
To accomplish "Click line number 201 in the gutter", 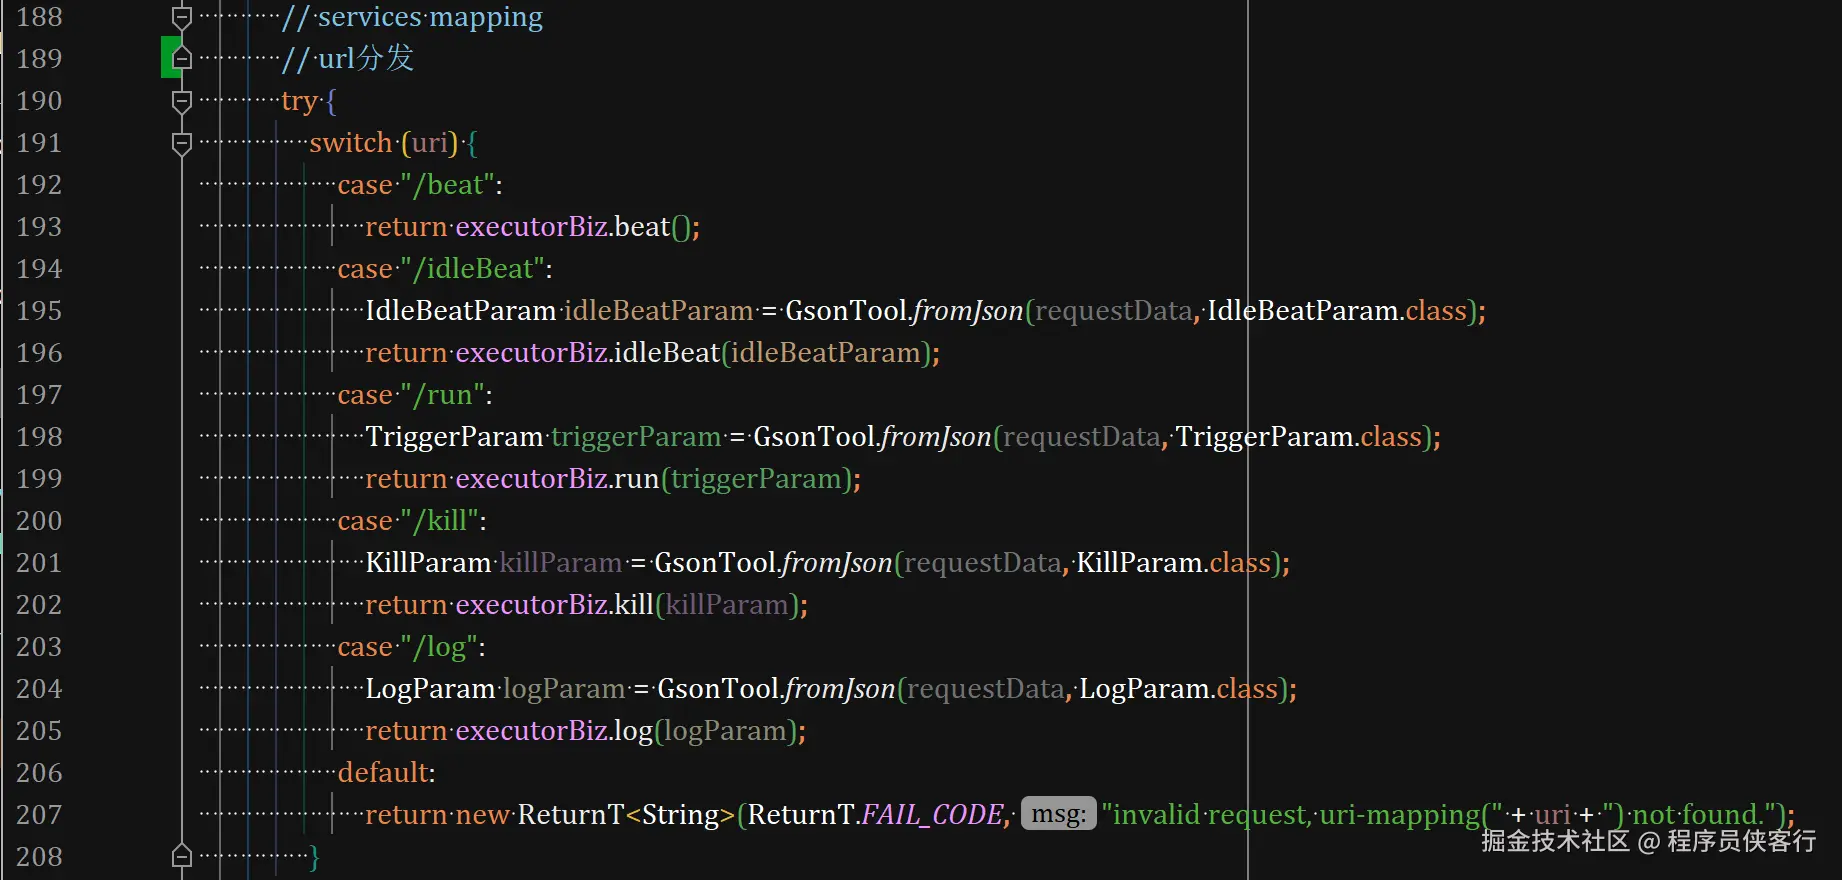I will tap(39, 563).
